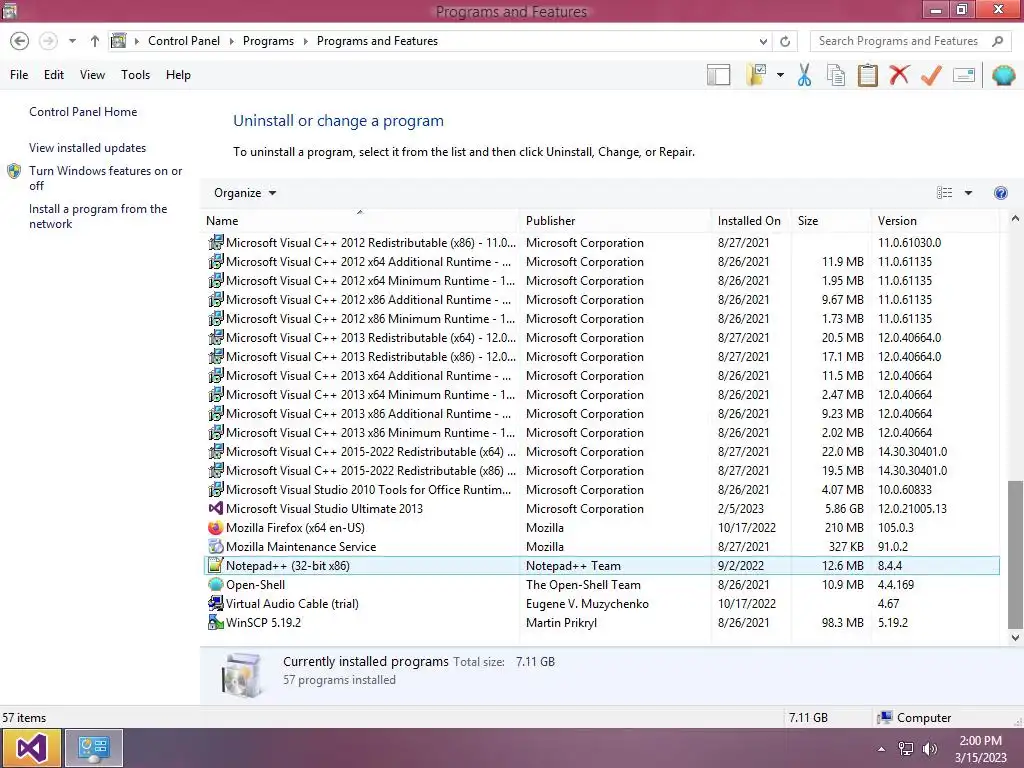The height and width of the screenshot is (768, 1024).
Task: Open Visual Studio from the taskbar
Action: click(x=31, y=748)
